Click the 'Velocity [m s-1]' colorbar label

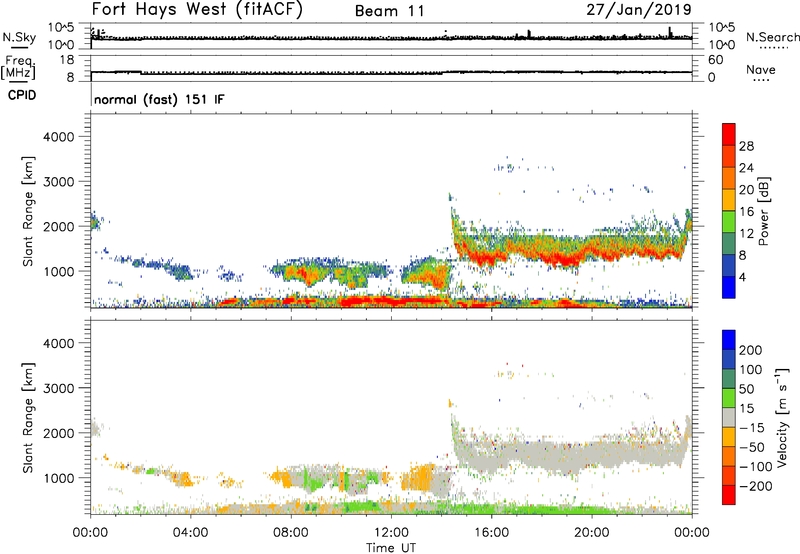pyautogui.click(x=782, y=417)
